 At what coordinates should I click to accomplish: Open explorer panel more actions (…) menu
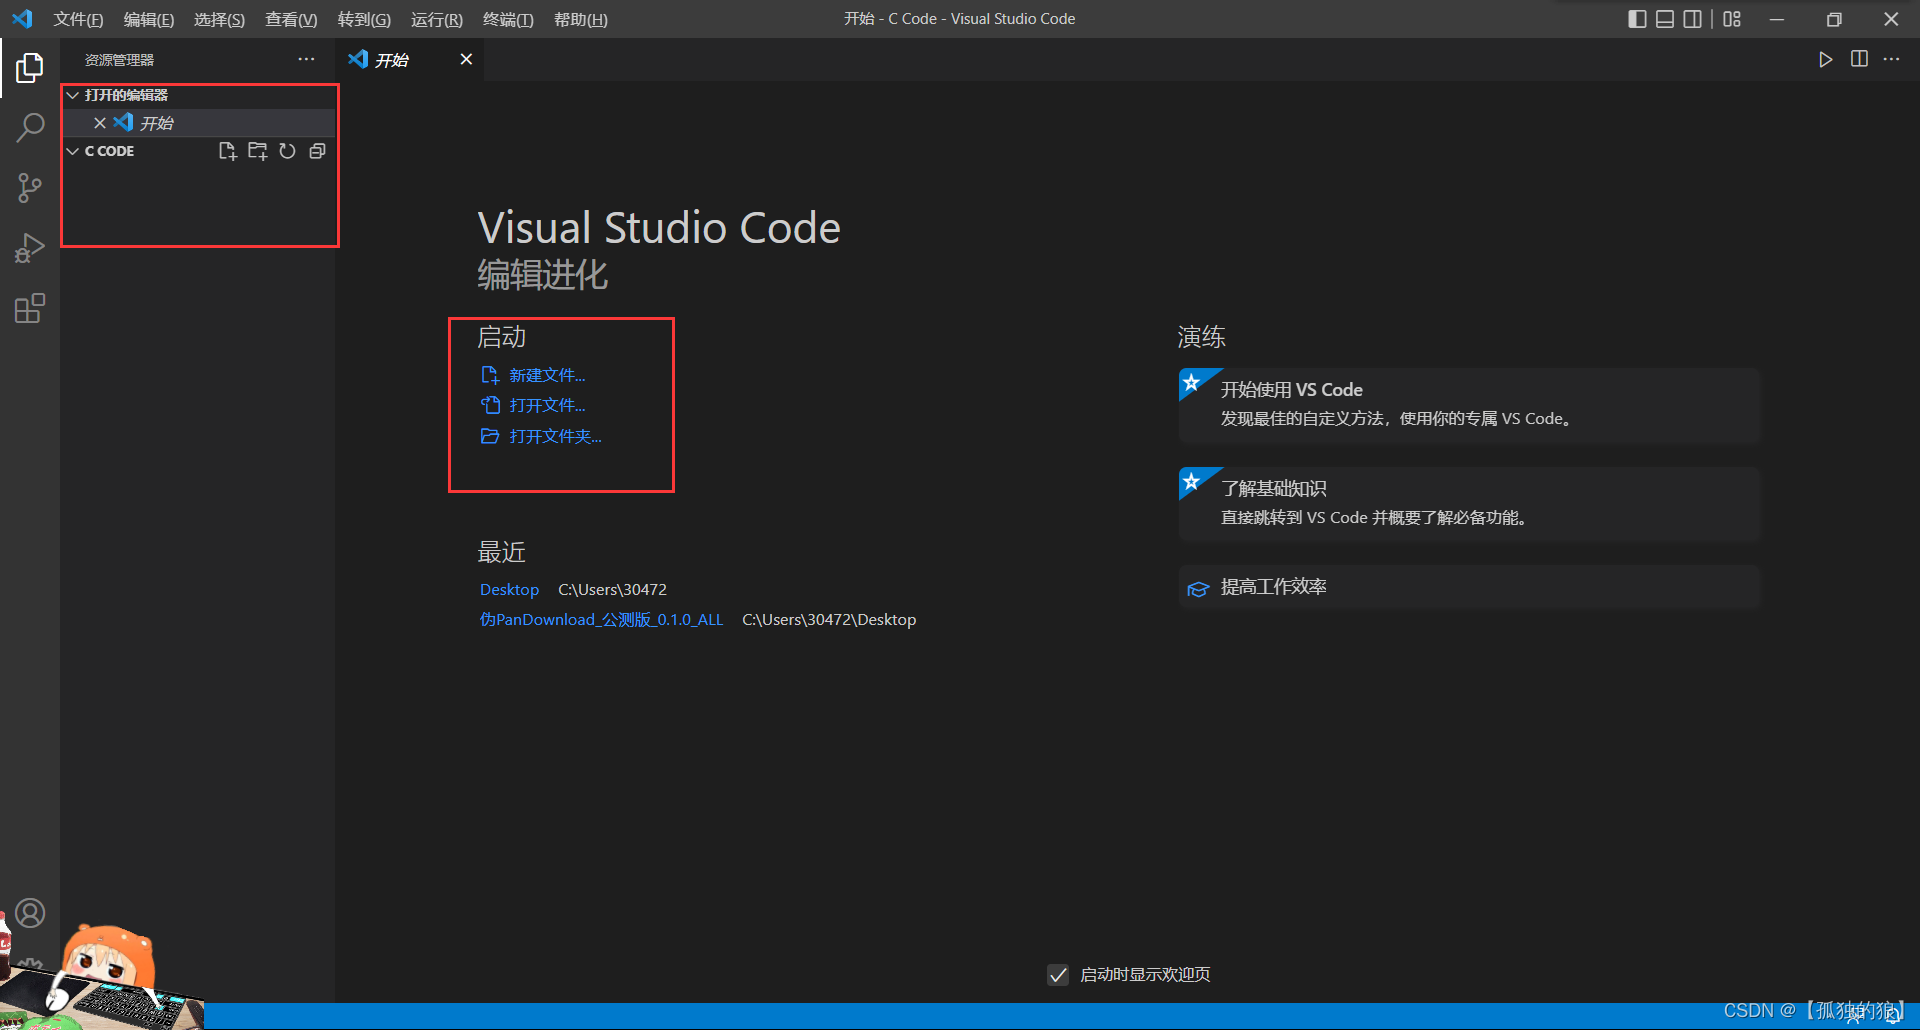306,60
